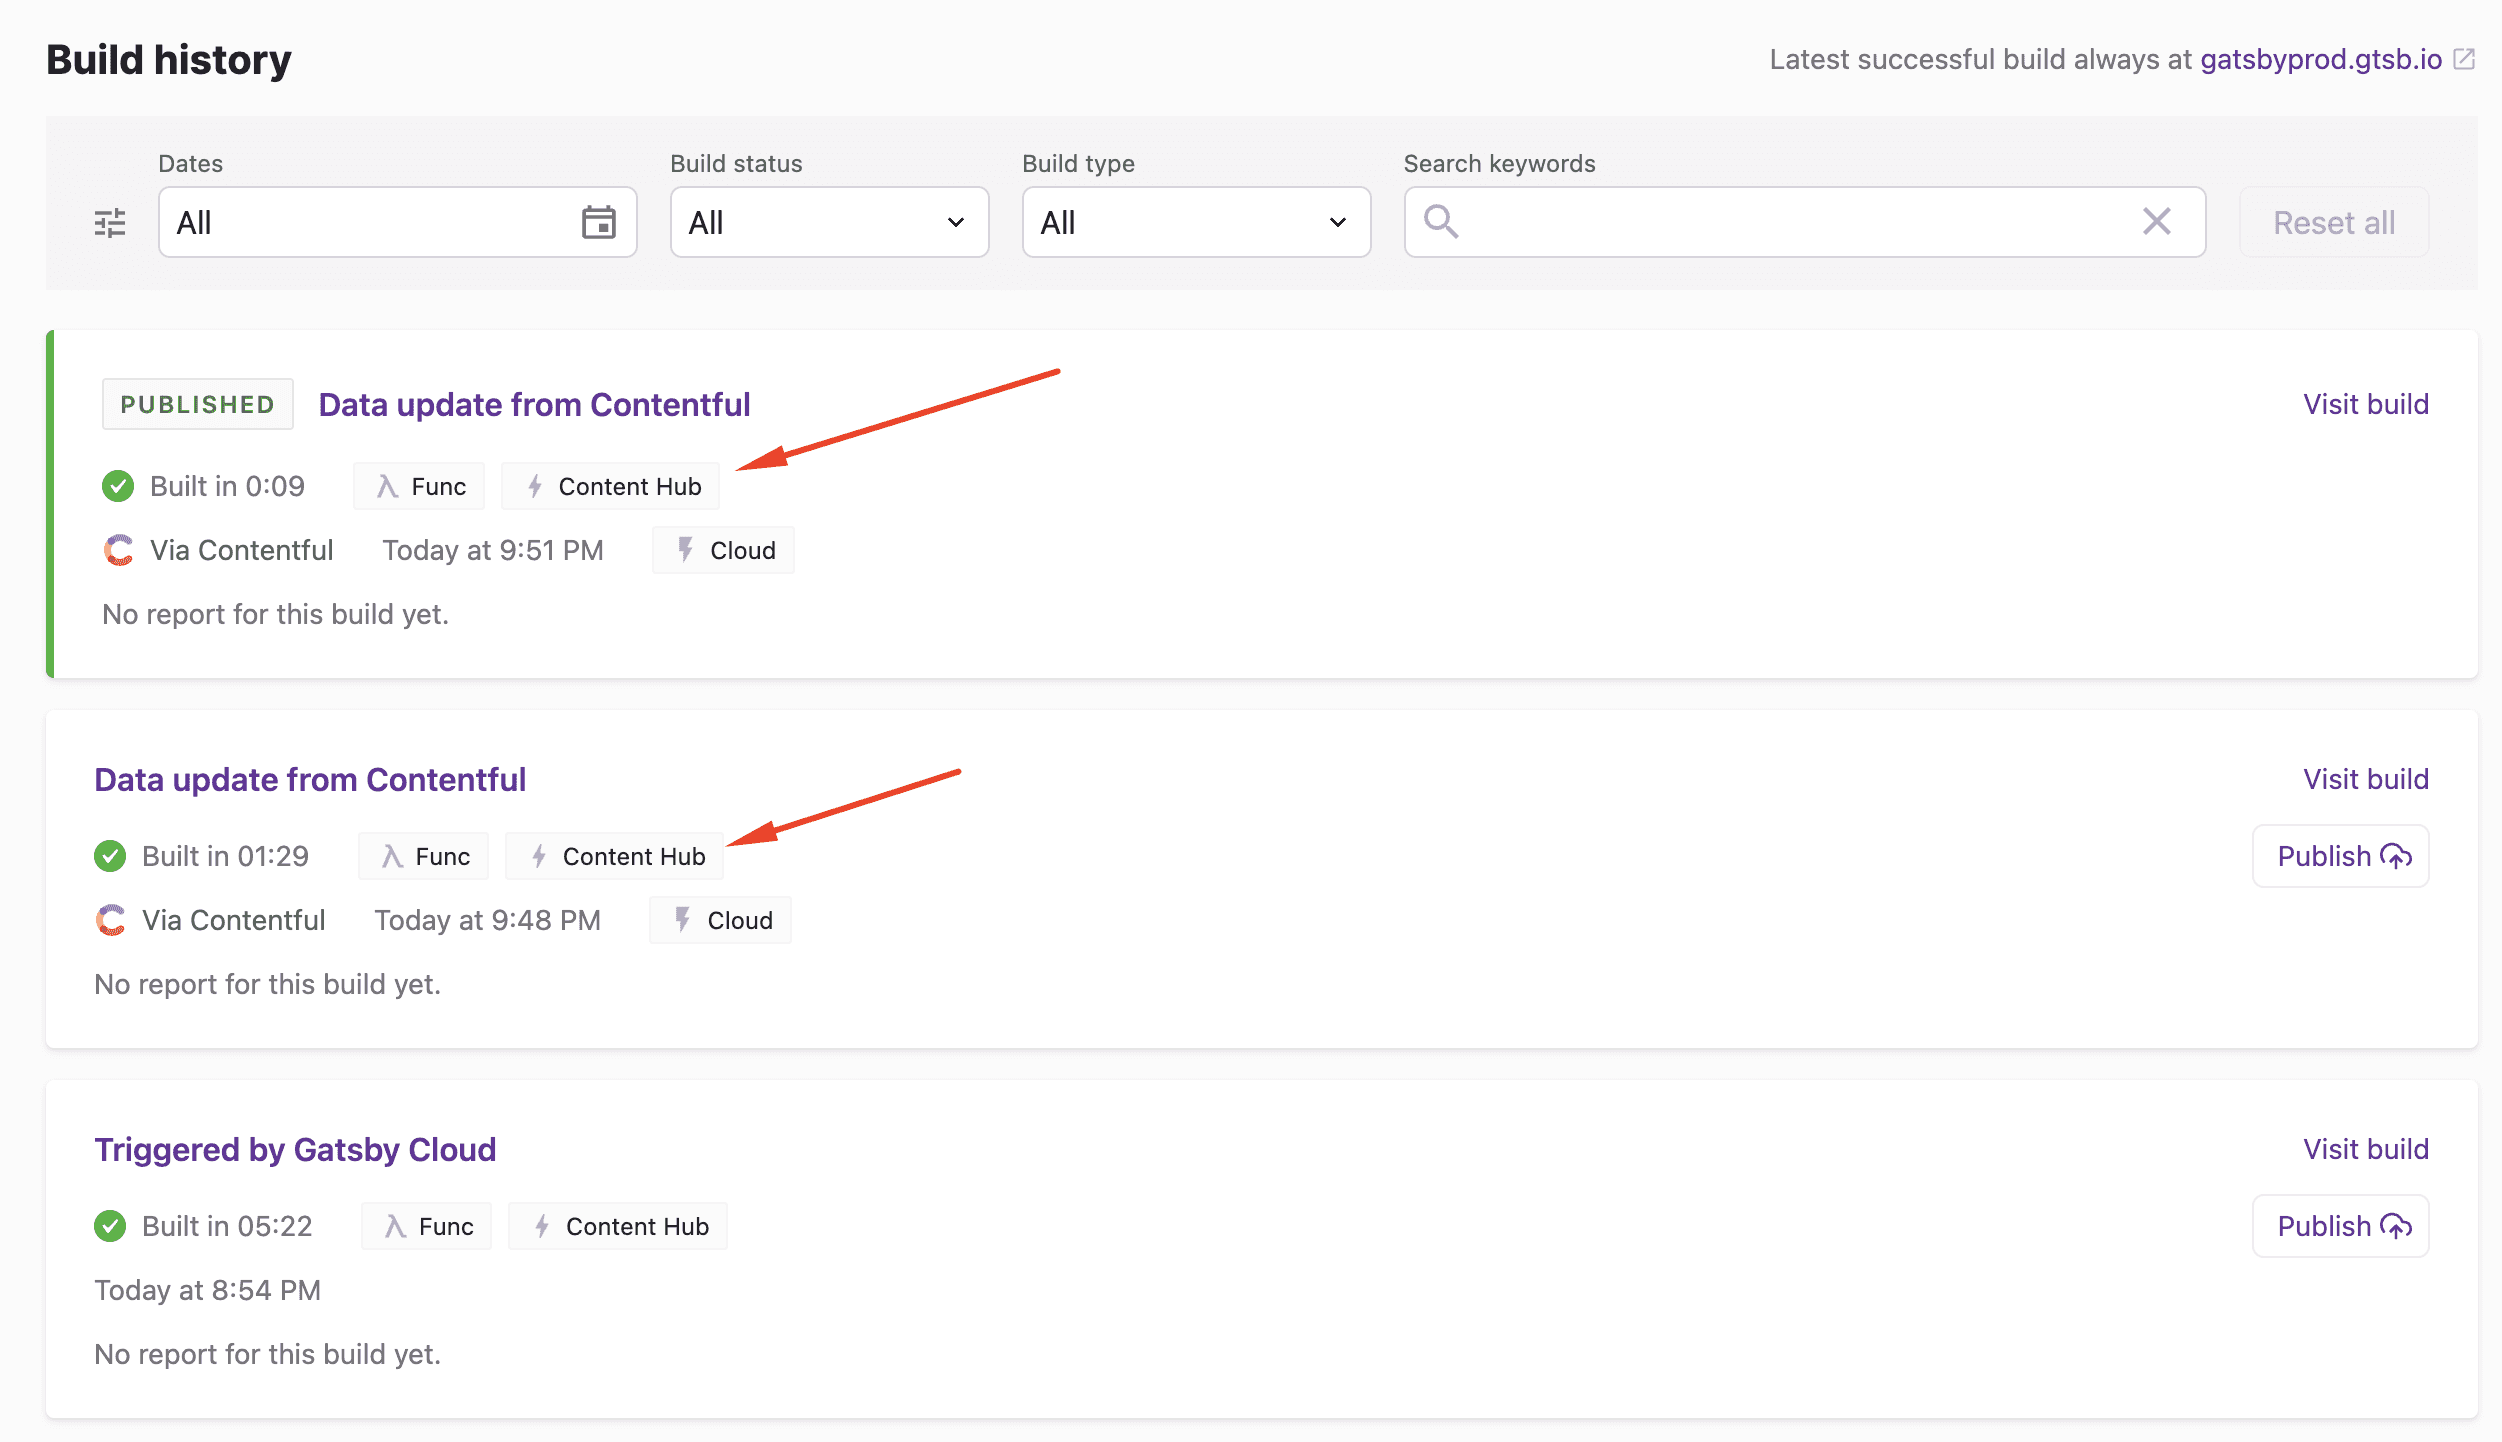Screen dimensions: 2502x1442
Task: Click Contentful logo on published build
Action: point(118,550)
